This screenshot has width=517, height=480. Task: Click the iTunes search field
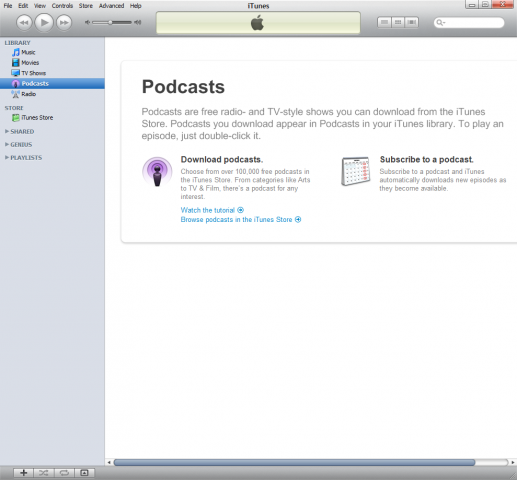(x=469, y=23)
